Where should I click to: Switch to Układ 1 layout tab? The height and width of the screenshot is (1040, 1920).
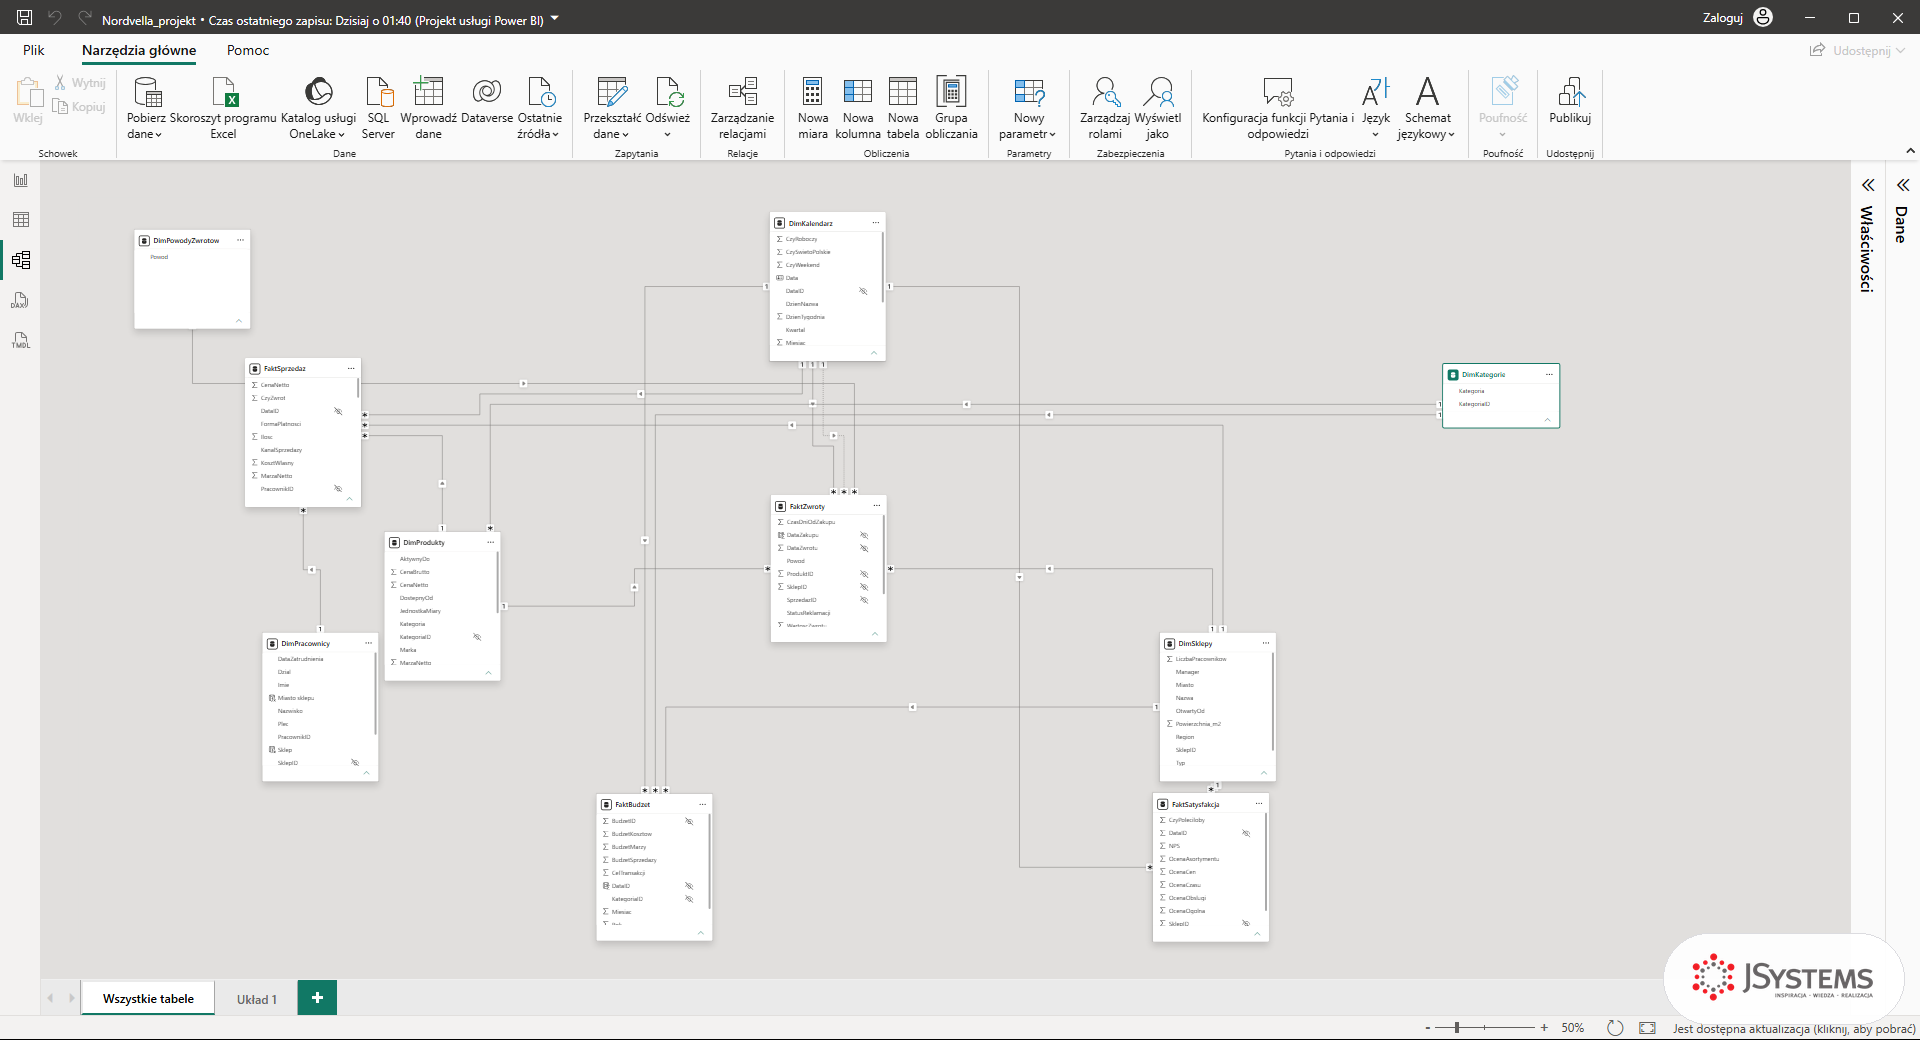pos(257,998)
